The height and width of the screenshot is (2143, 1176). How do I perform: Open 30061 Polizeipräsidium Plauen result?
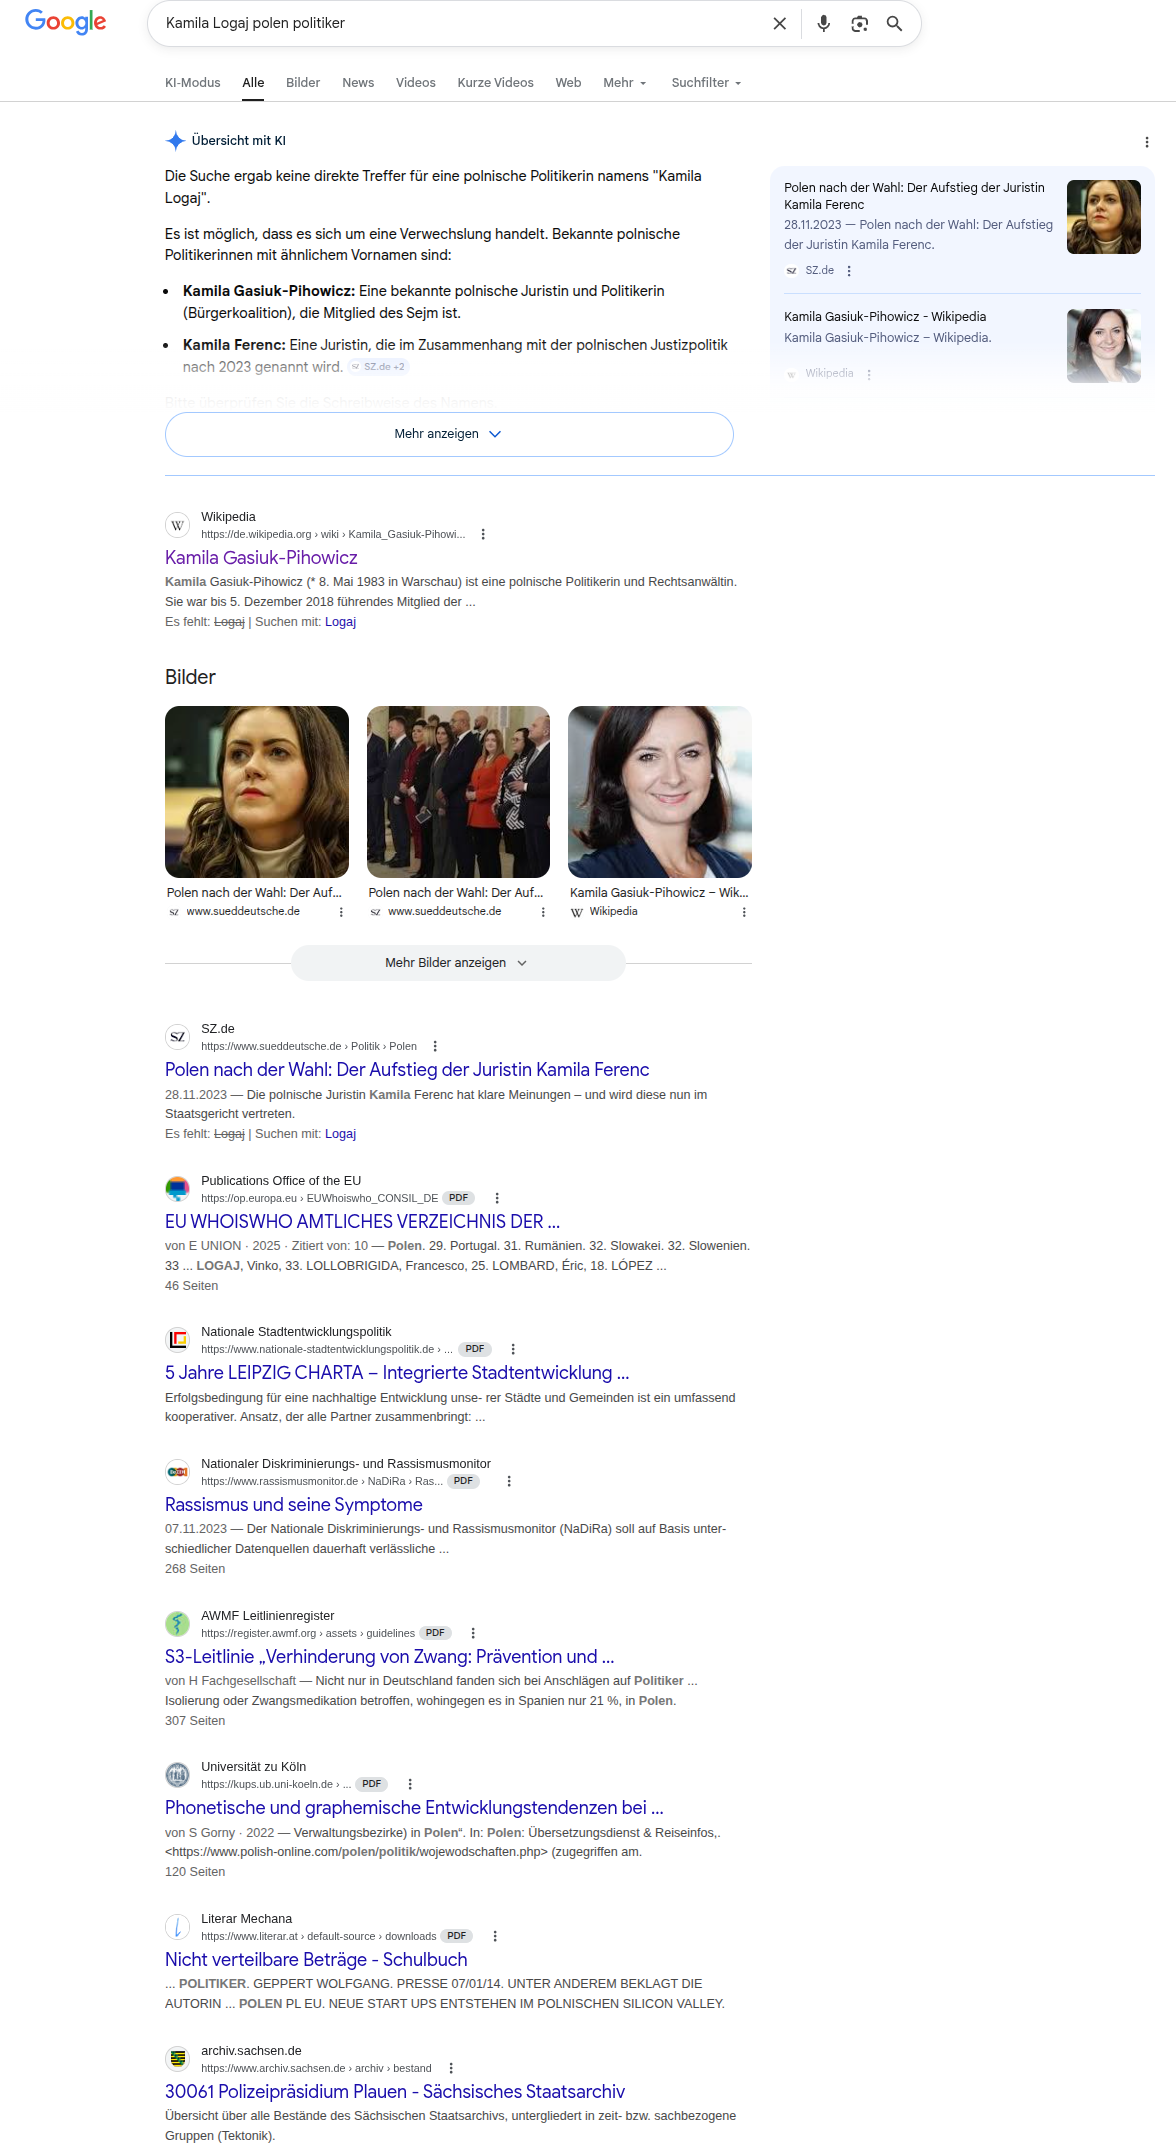point(395,2092)
